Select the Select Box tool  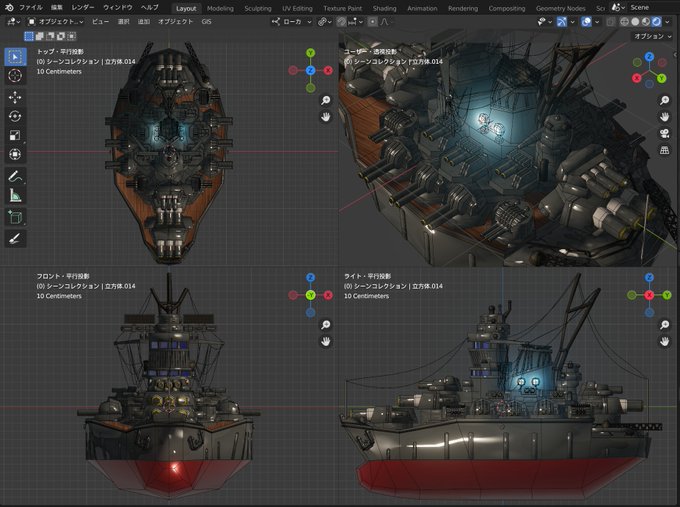(x=15, y=57)
